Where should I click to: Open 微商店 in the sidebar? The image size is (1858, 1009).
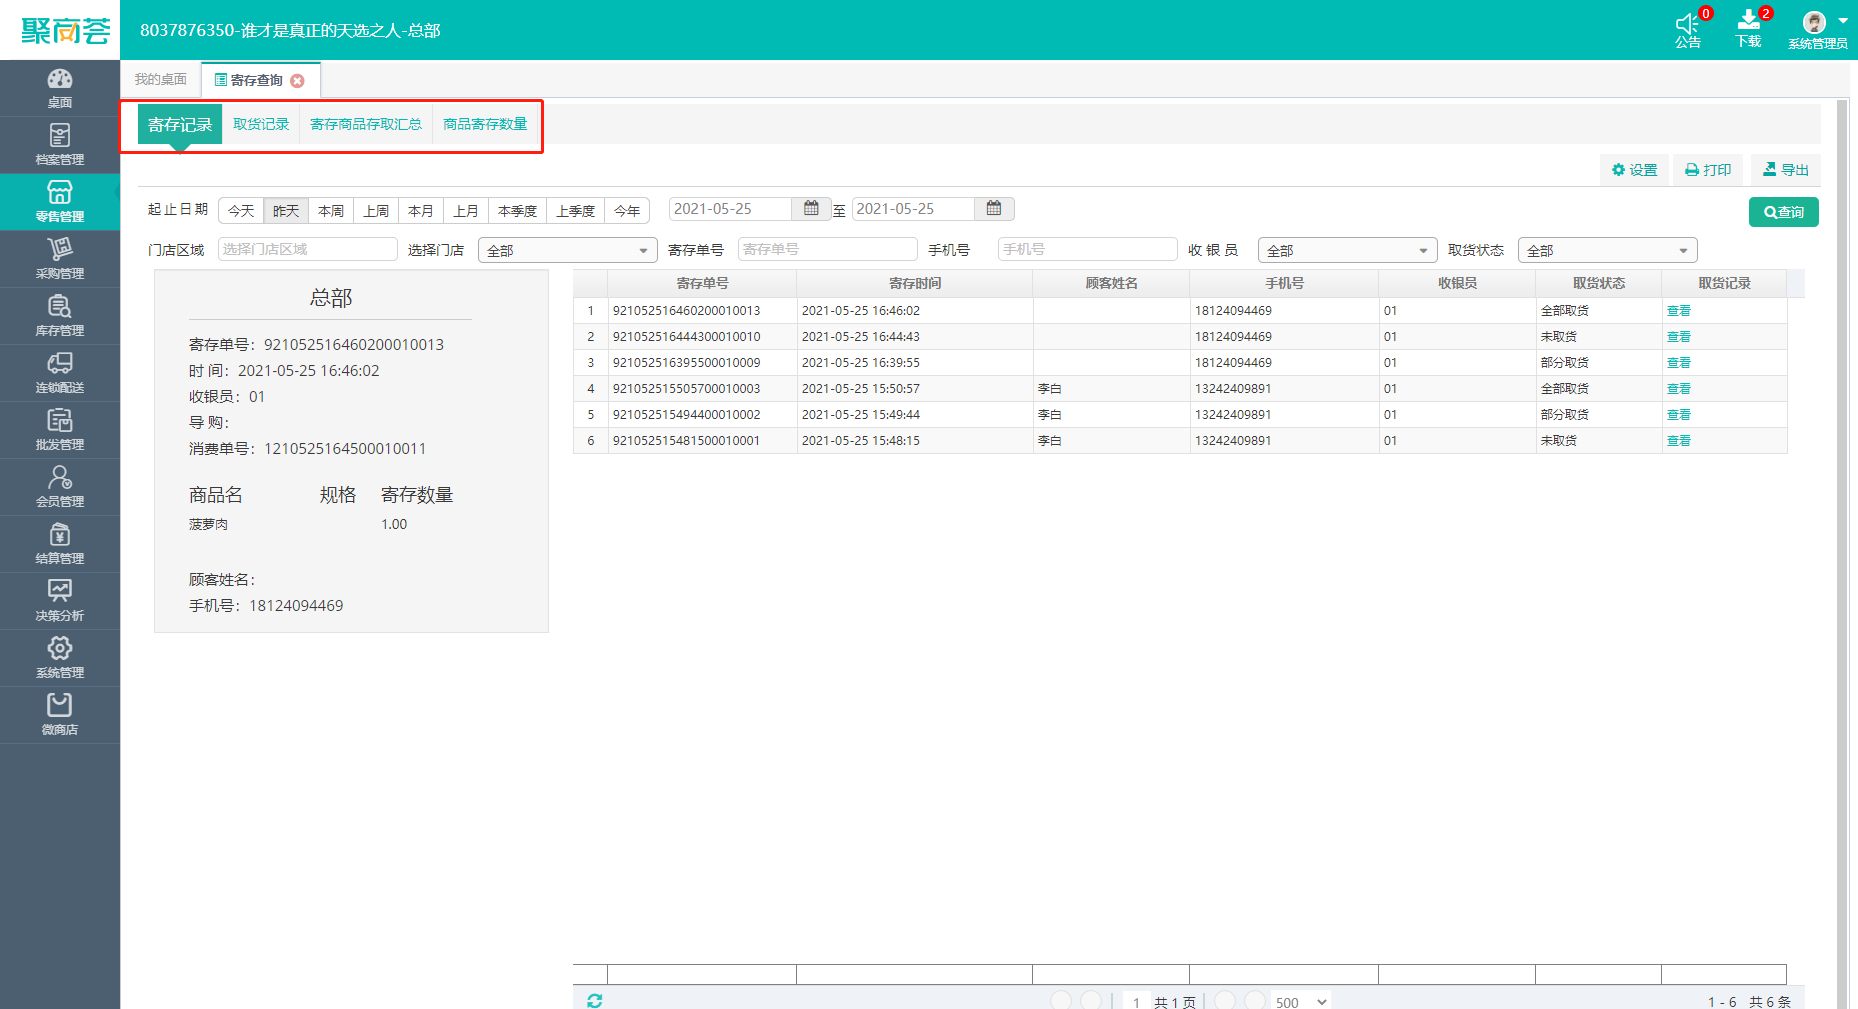pos(60,715)
